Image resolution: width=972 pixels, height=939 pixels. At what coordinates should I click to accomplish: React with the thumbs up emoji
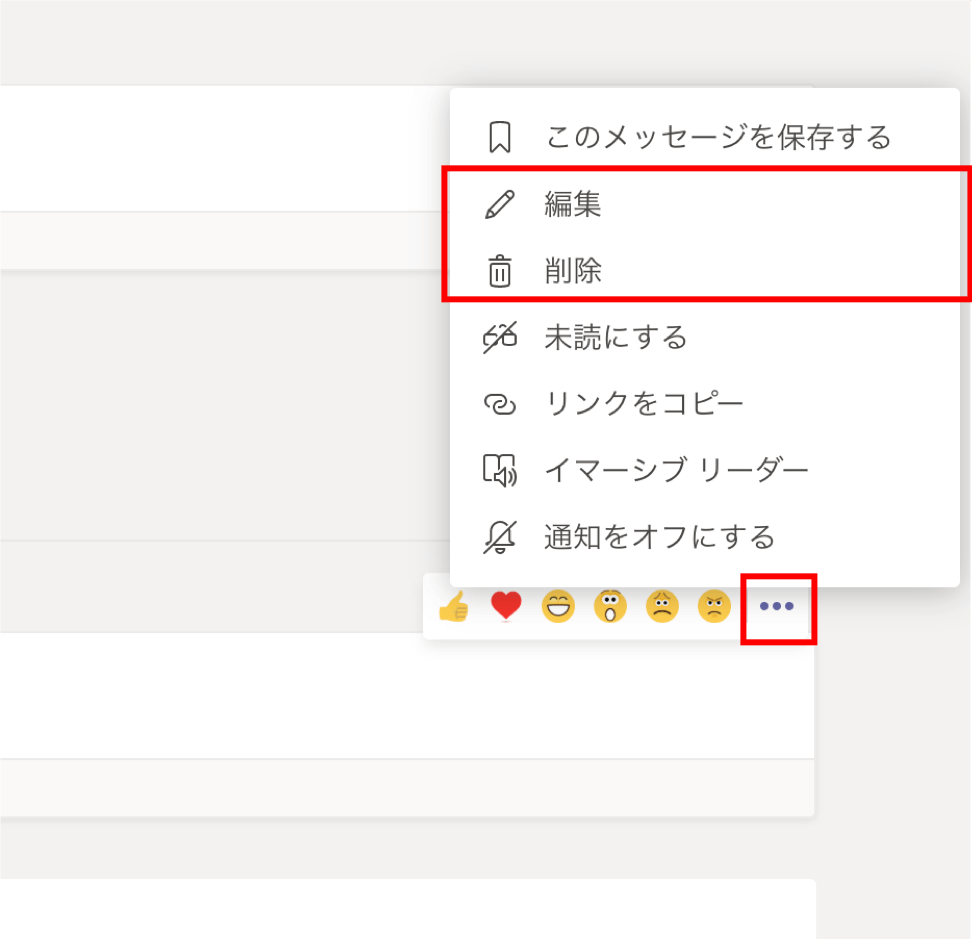[454, 606]
